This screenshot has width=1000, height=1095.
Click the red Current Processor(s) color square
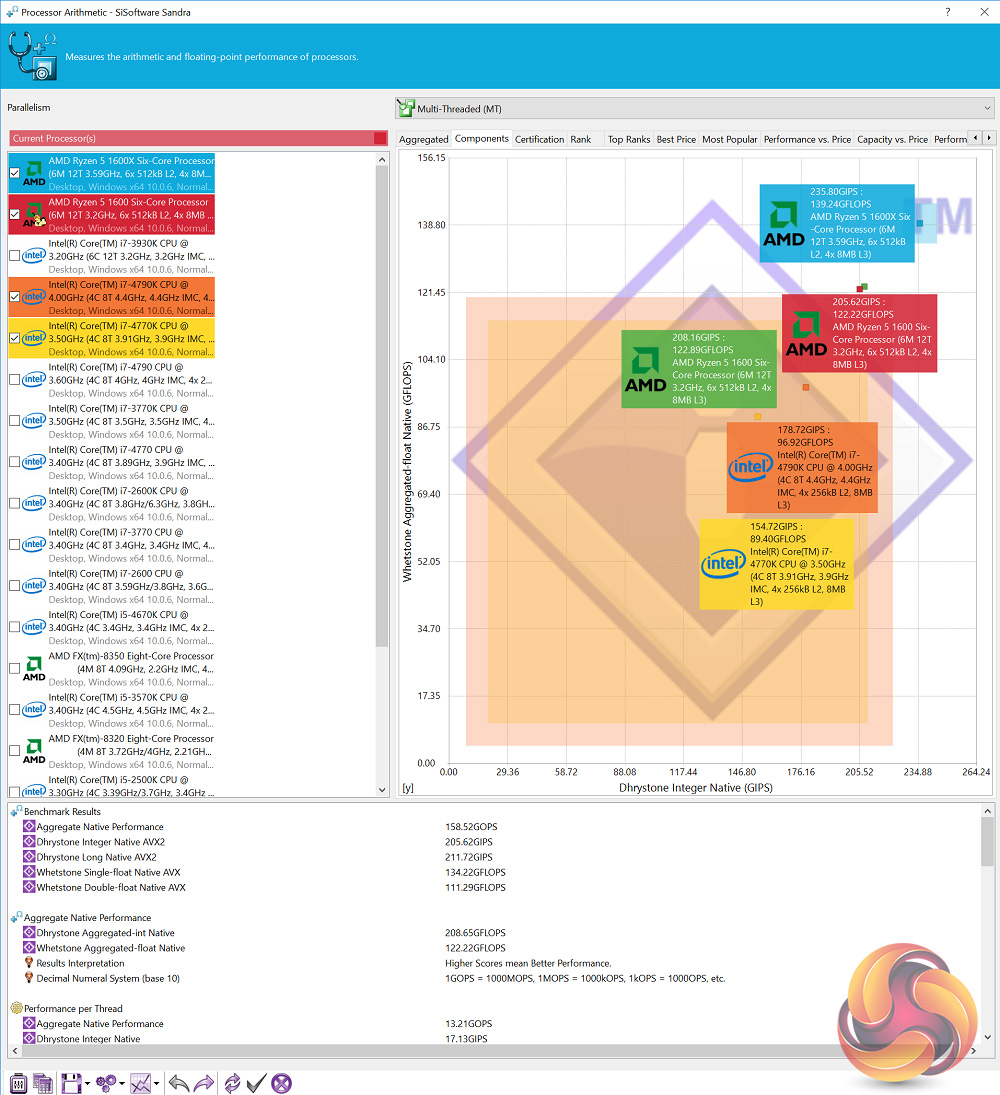click(x=380, y=138)
